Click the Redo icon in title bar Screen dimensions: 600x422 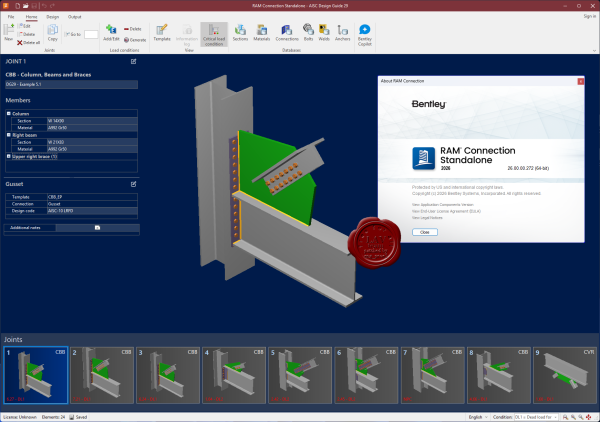coord(52,6)
